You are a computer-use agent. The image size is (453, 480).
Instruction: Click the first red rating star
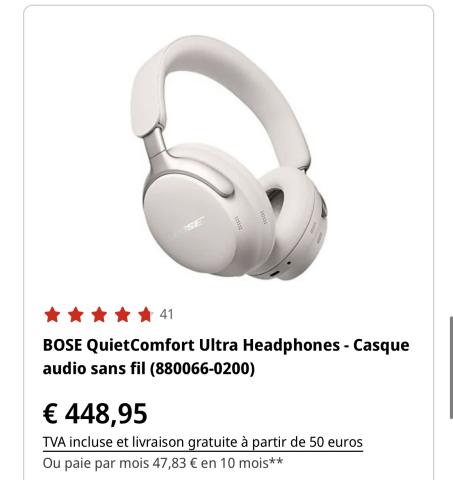52,315
